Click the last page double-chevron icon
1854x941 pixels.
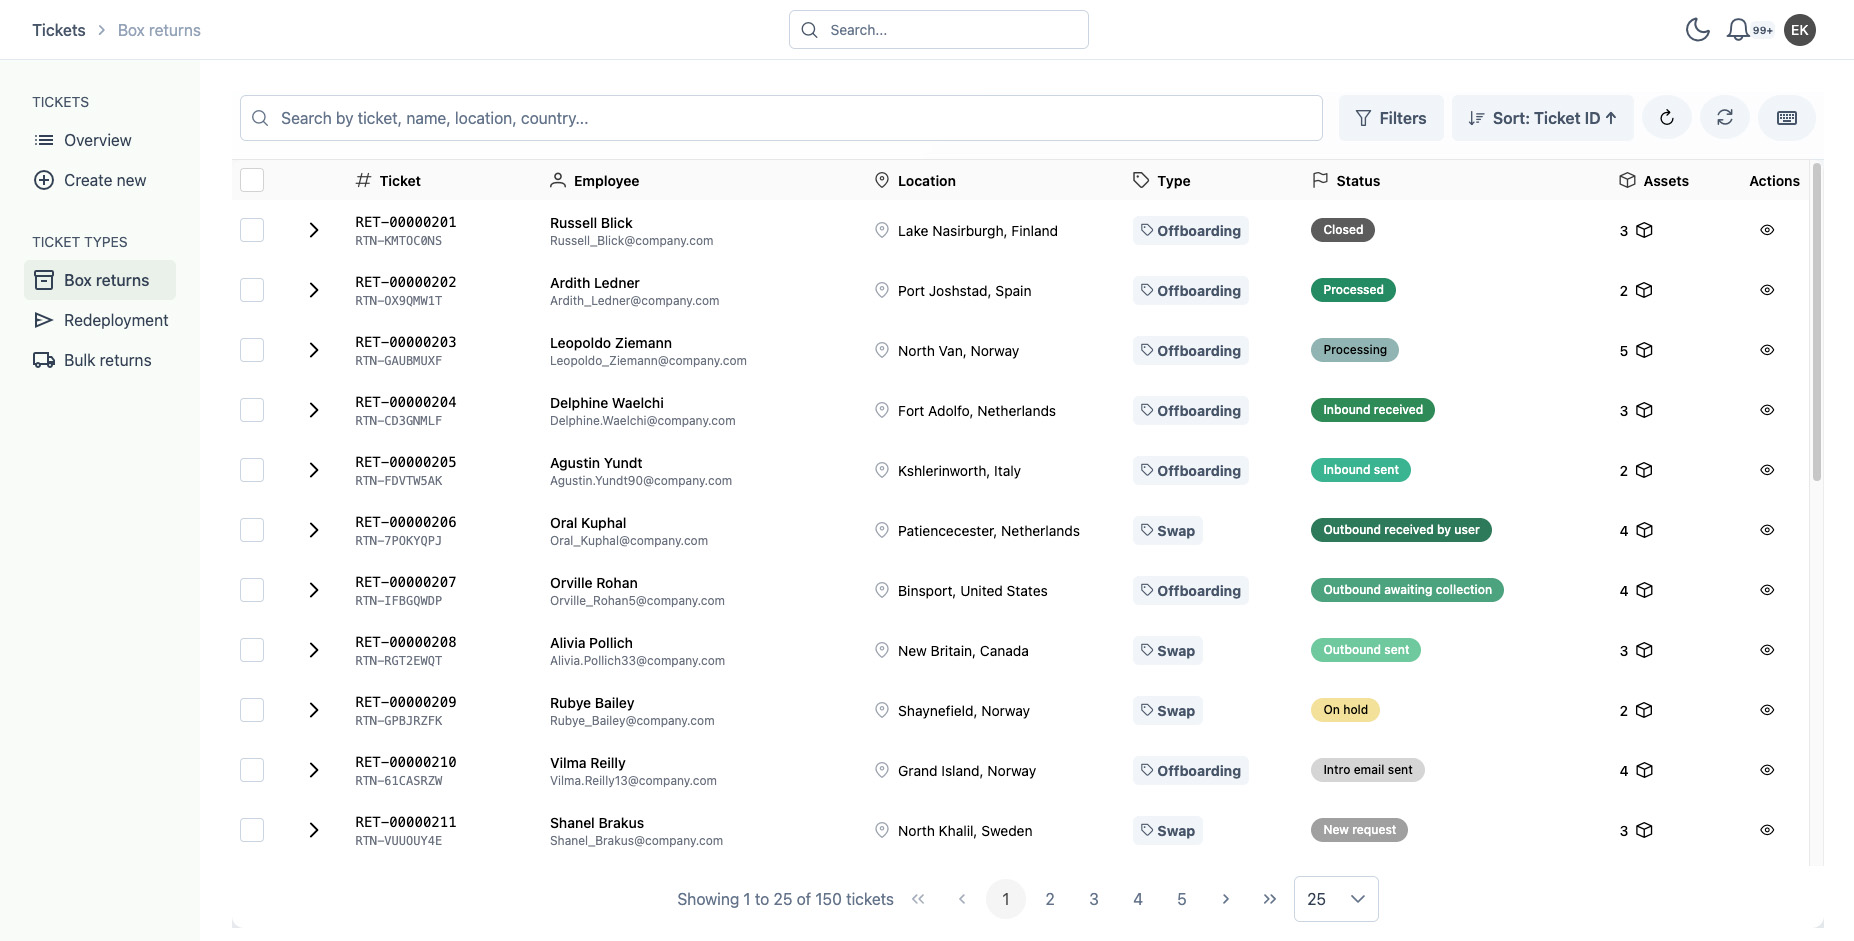(x=1269, y=899)
